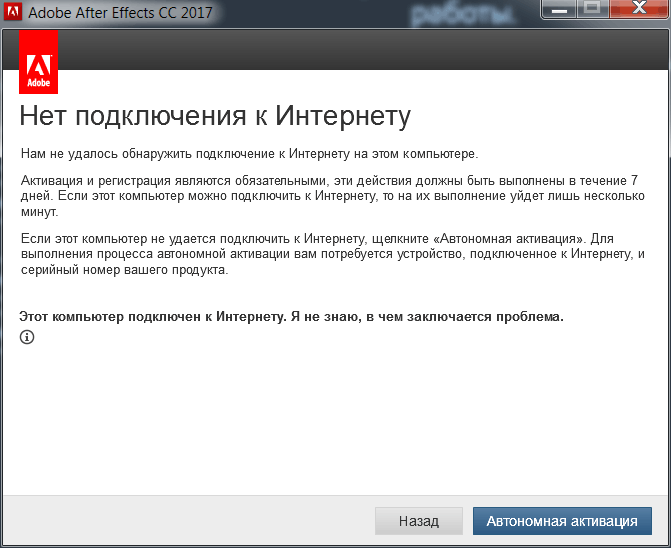Screen dimensions: 671x548
Task: Click the heading Нет подключения к Интернету
Action: click(215, 116)
